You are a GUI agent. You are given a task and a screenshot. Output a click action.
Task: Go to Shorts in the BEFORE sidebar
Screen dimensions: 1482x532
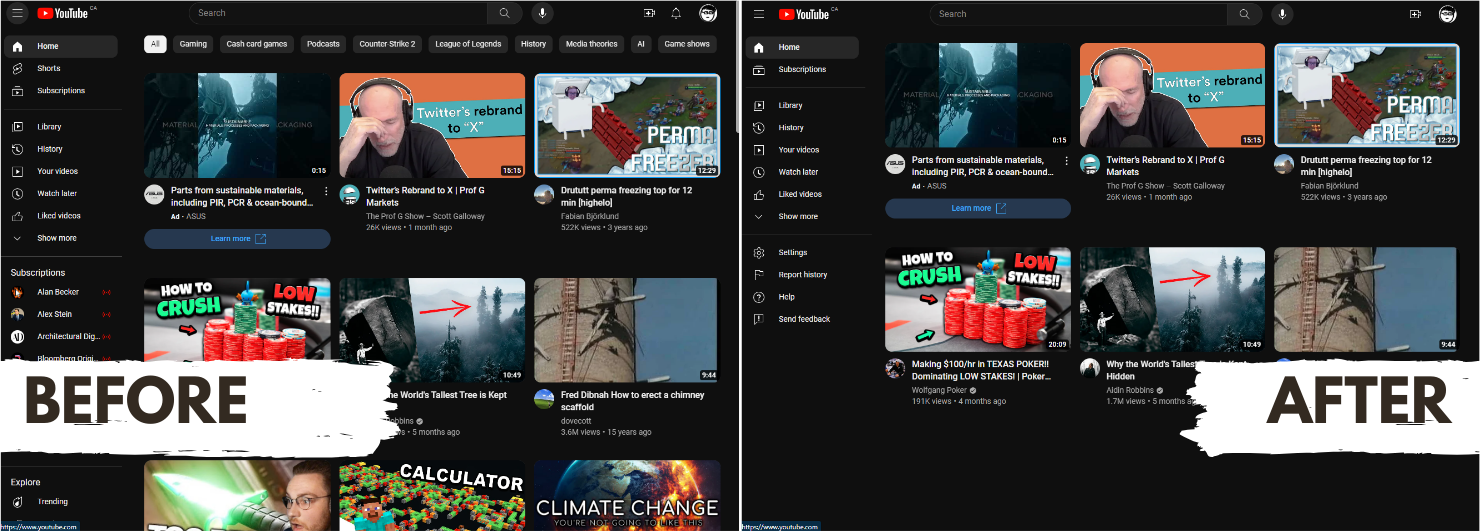click(x=61, y=68)
